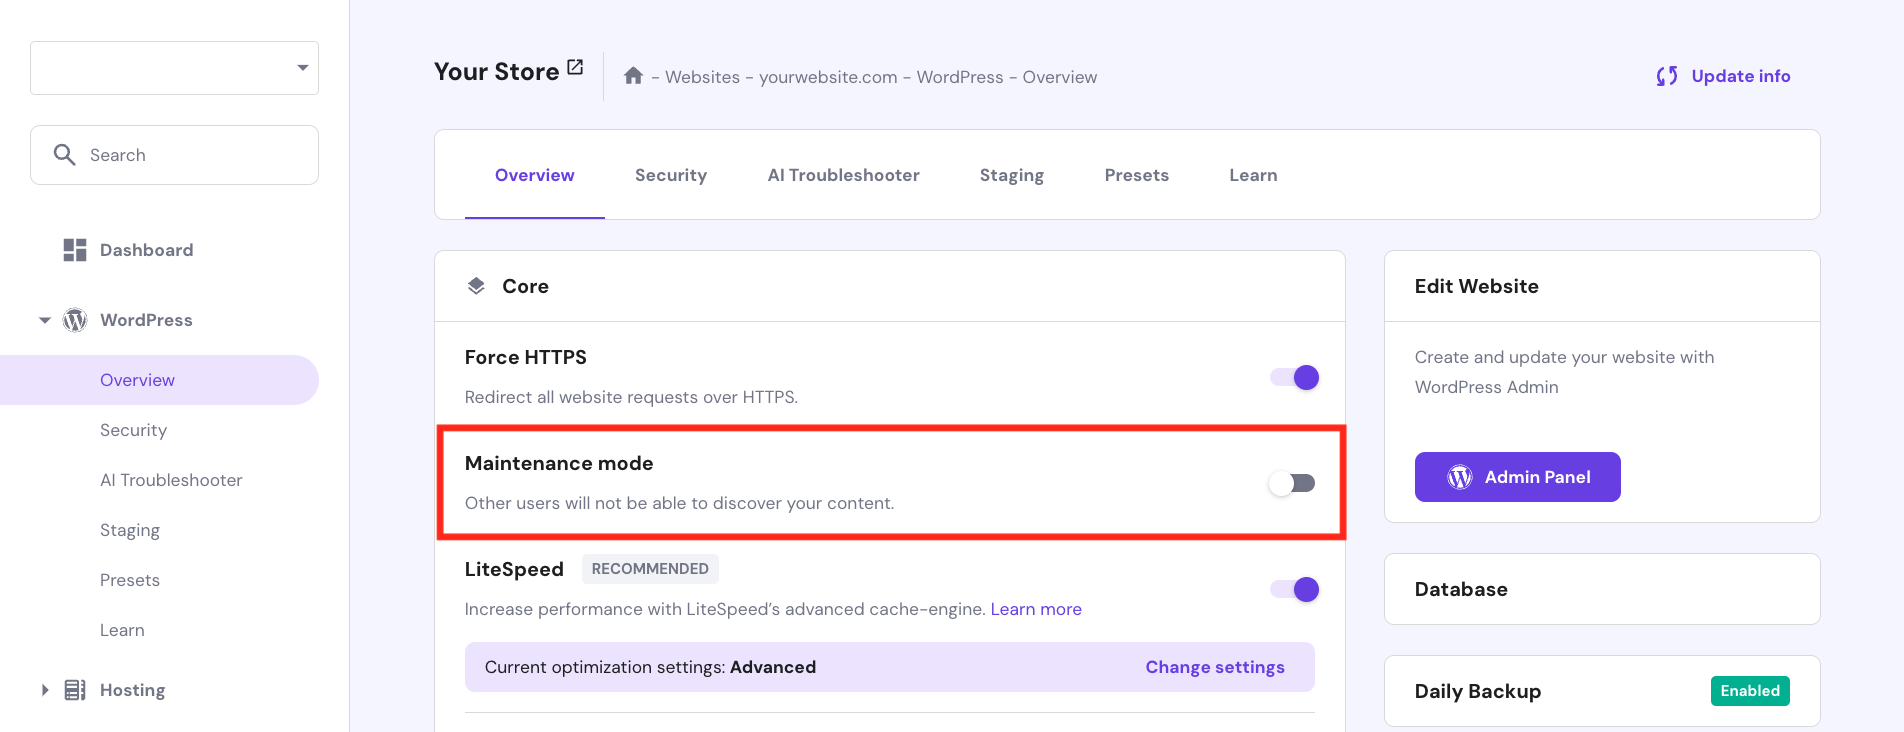This screenshot has width=1904, height=732.
Task: Click Change settings for LiteSpeed optimization
Action: [1215, 667]
